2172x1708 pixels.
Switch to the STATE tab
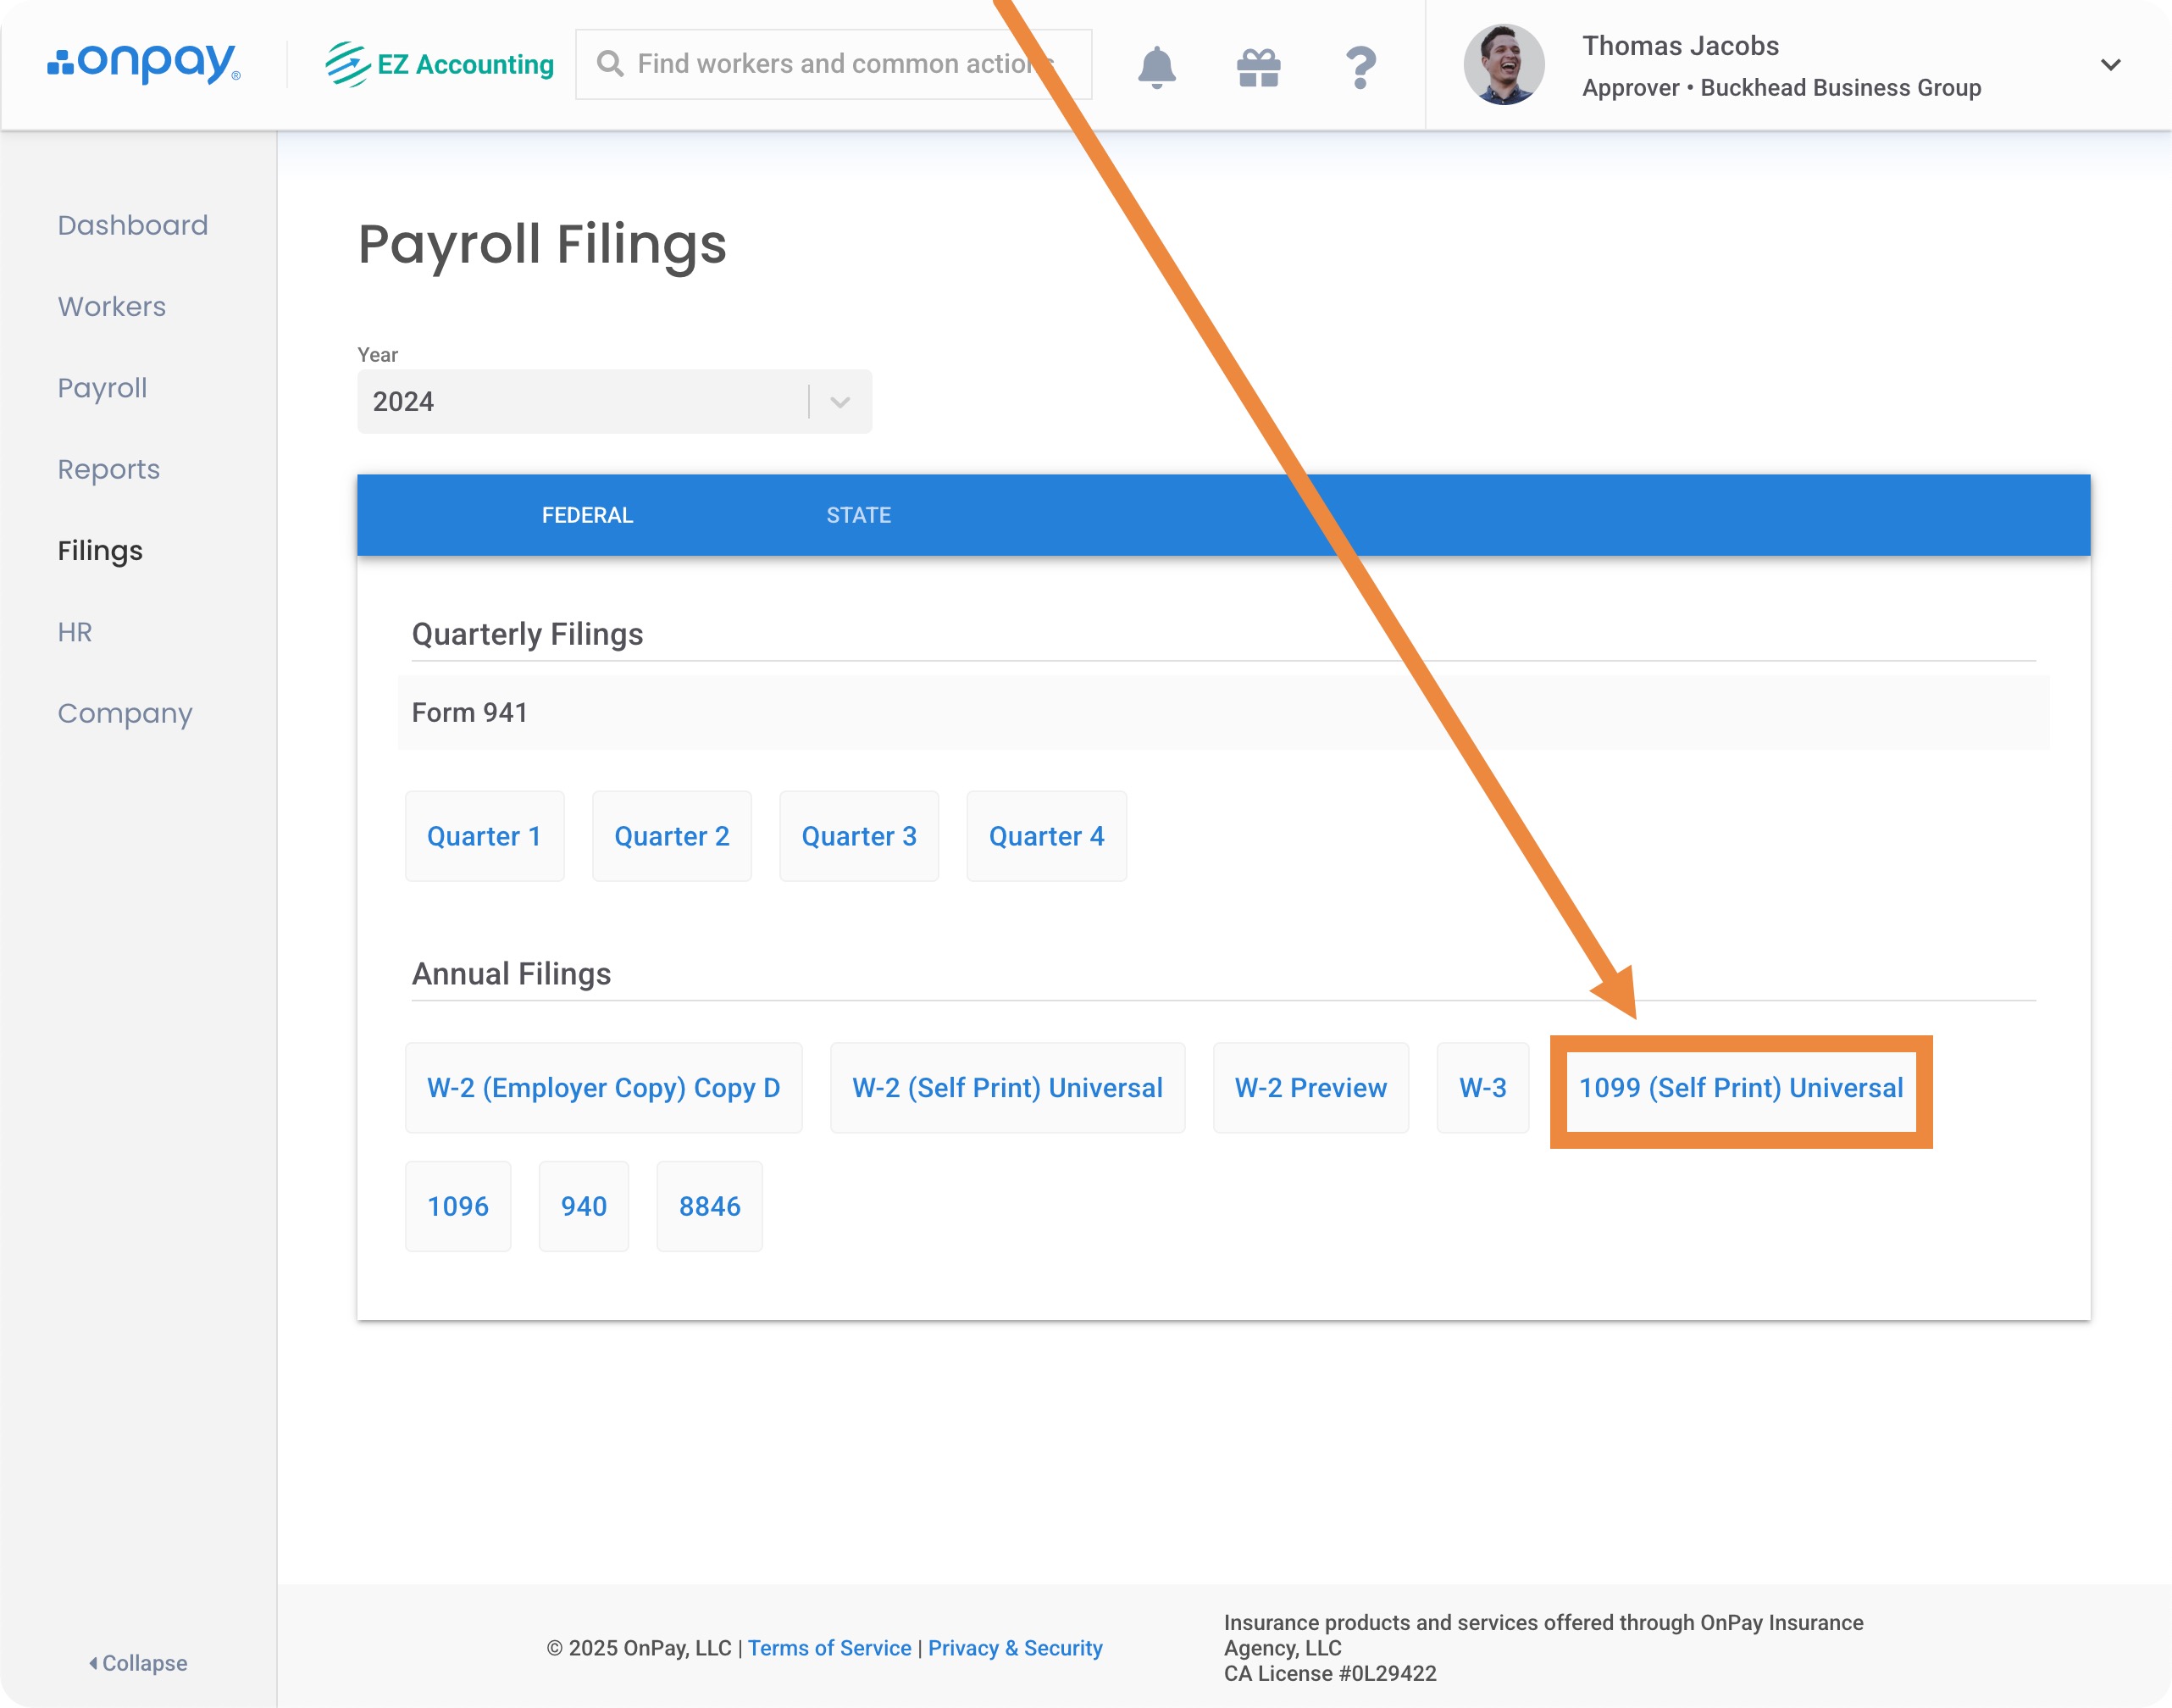click(858, 515)
